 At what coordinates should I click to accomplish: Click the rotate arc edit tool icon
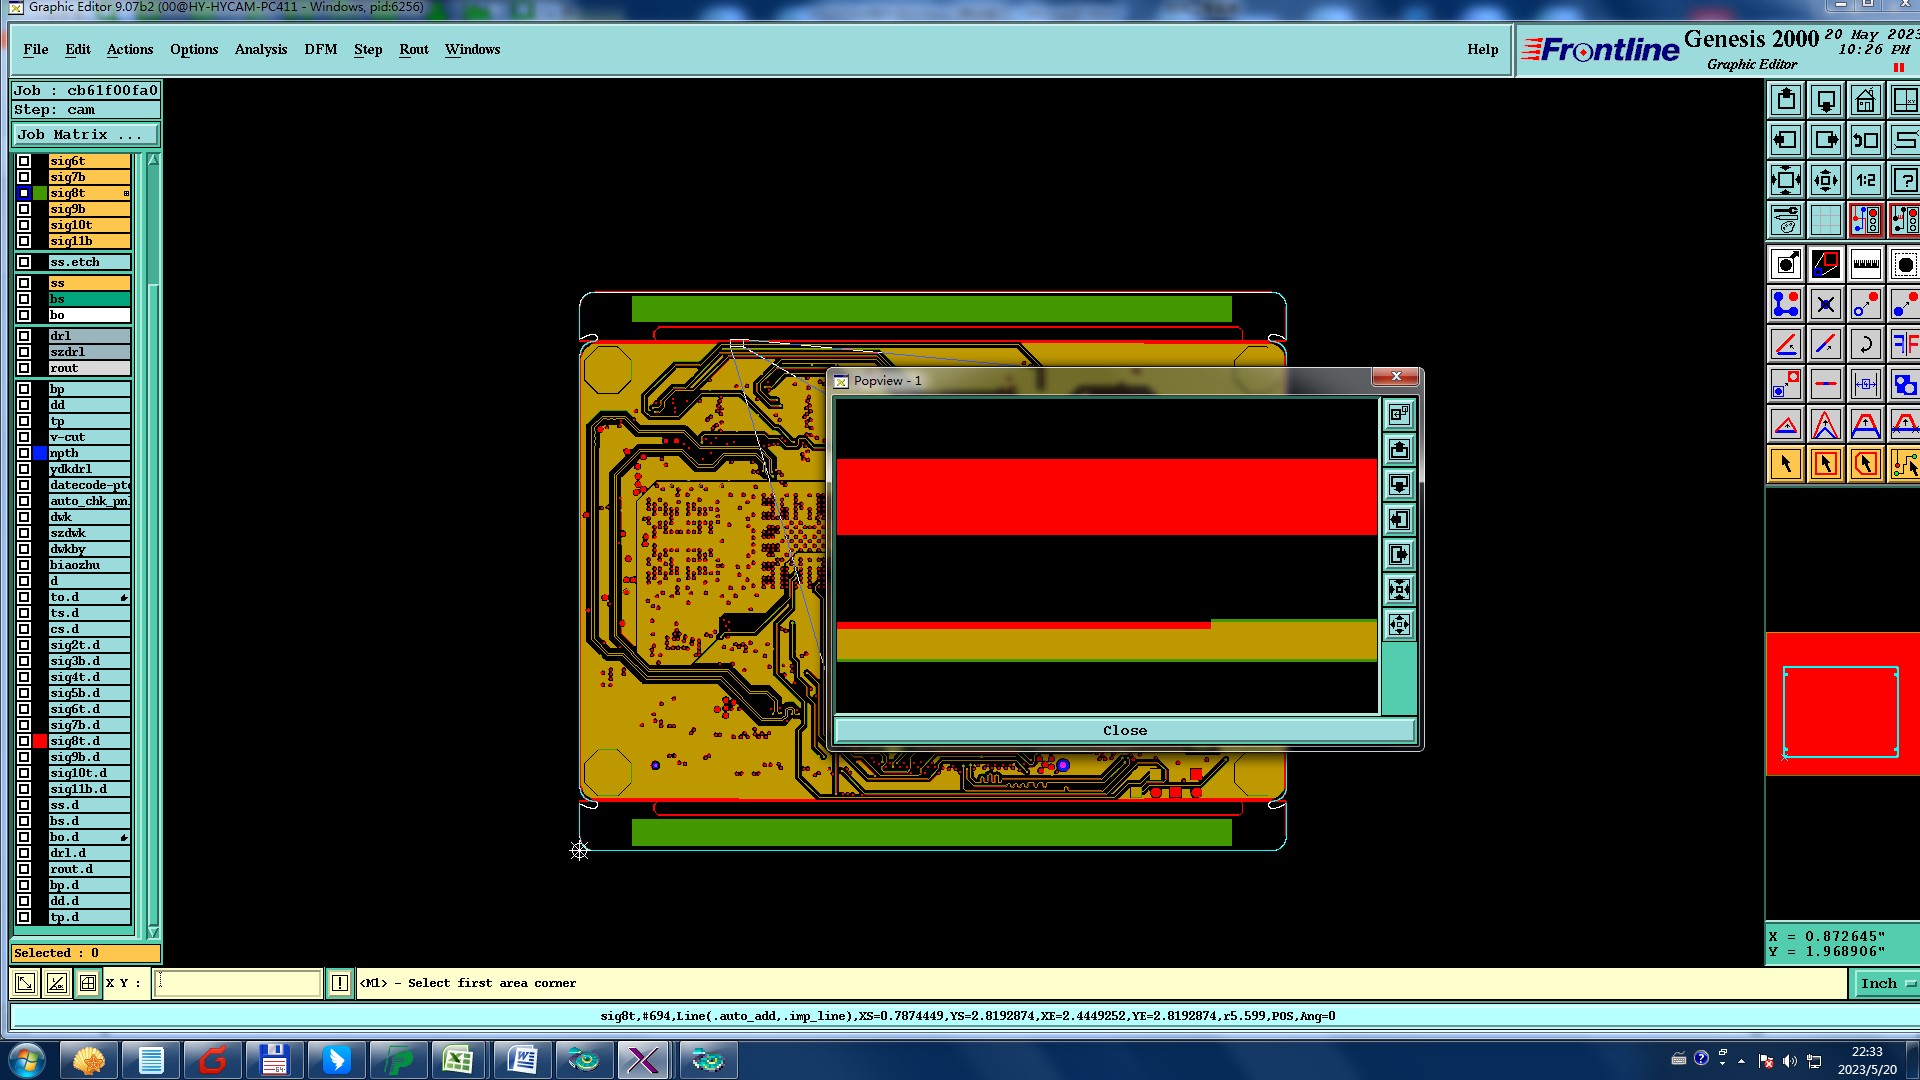coord(1865,344)
